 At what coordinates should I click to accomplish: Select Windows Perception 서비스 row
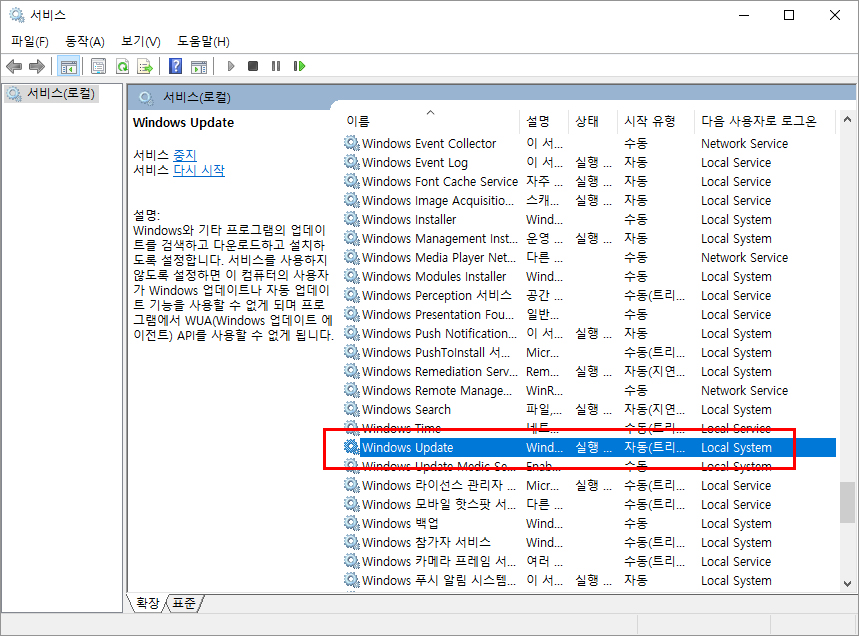pos(589,295)
